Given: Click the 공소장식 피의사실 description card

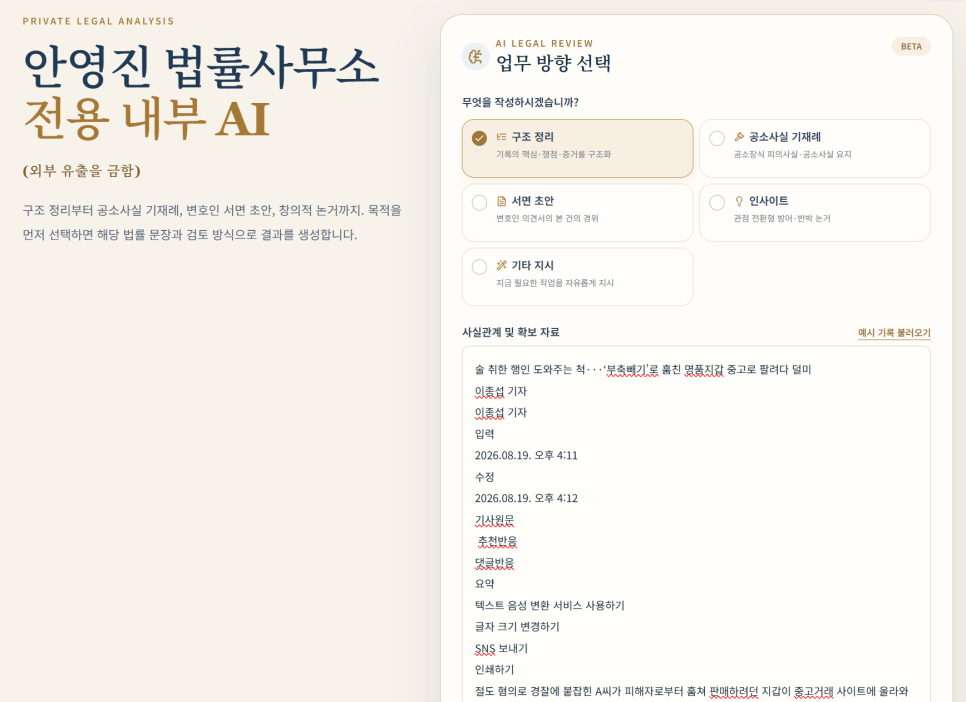Looking at the screenshot, I should click(814, 149).
